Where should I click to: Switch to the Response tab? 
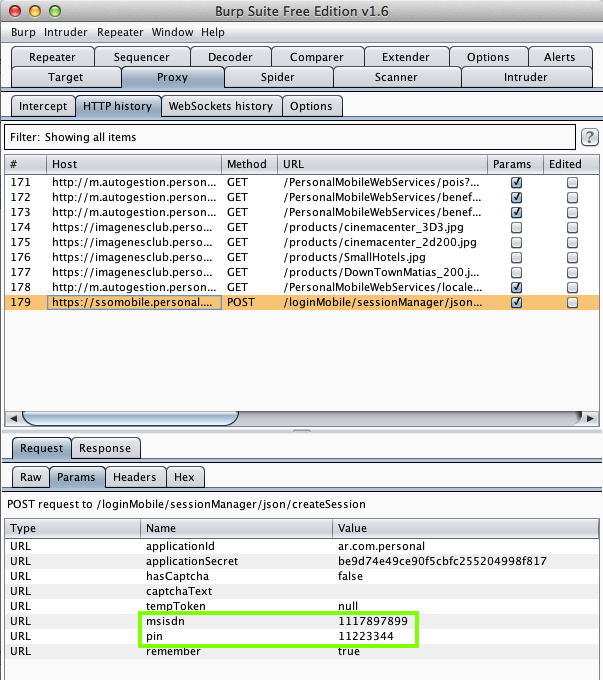(105, 448)
